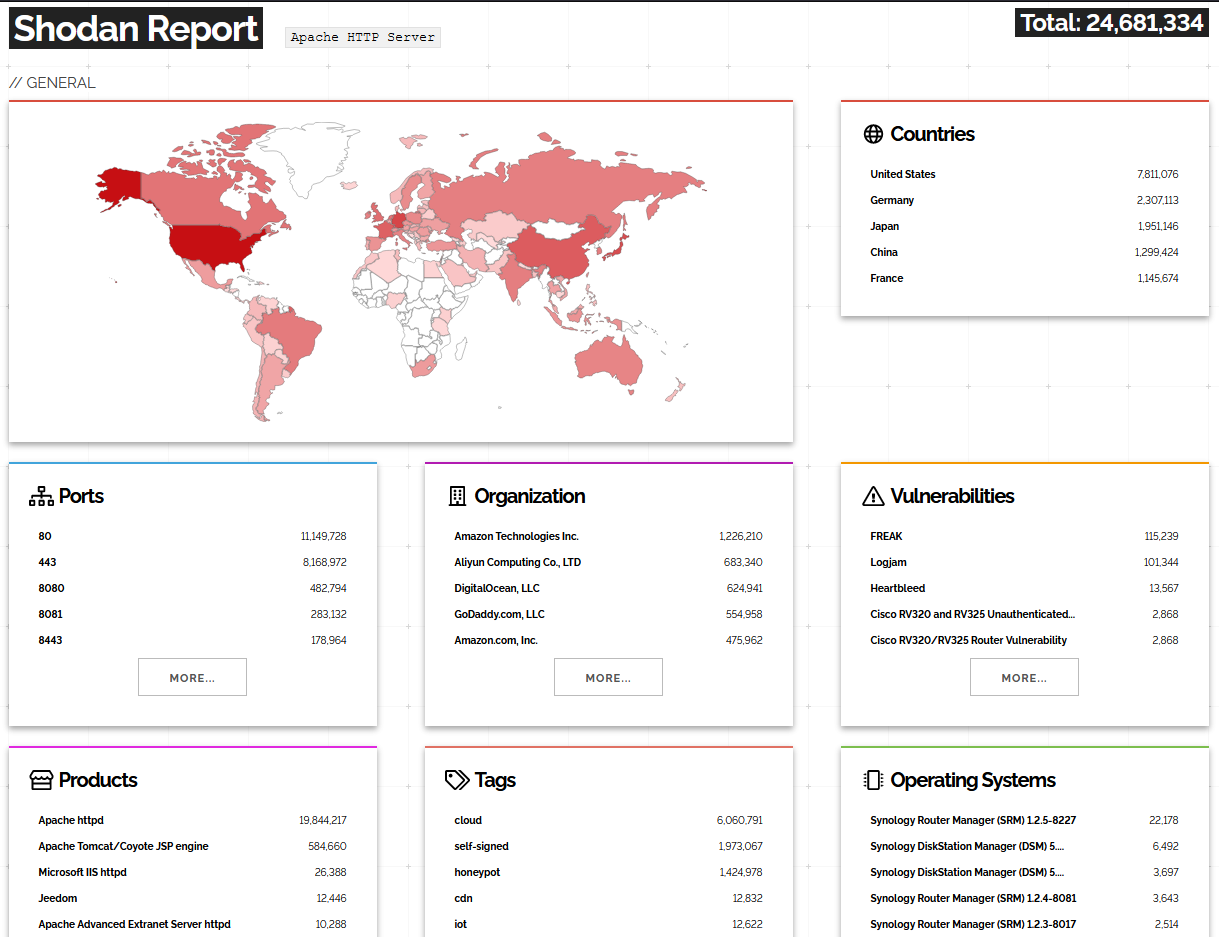
Task: Open MORE... in the Vulnerabilities card
Action: (x=1024, y=677)
